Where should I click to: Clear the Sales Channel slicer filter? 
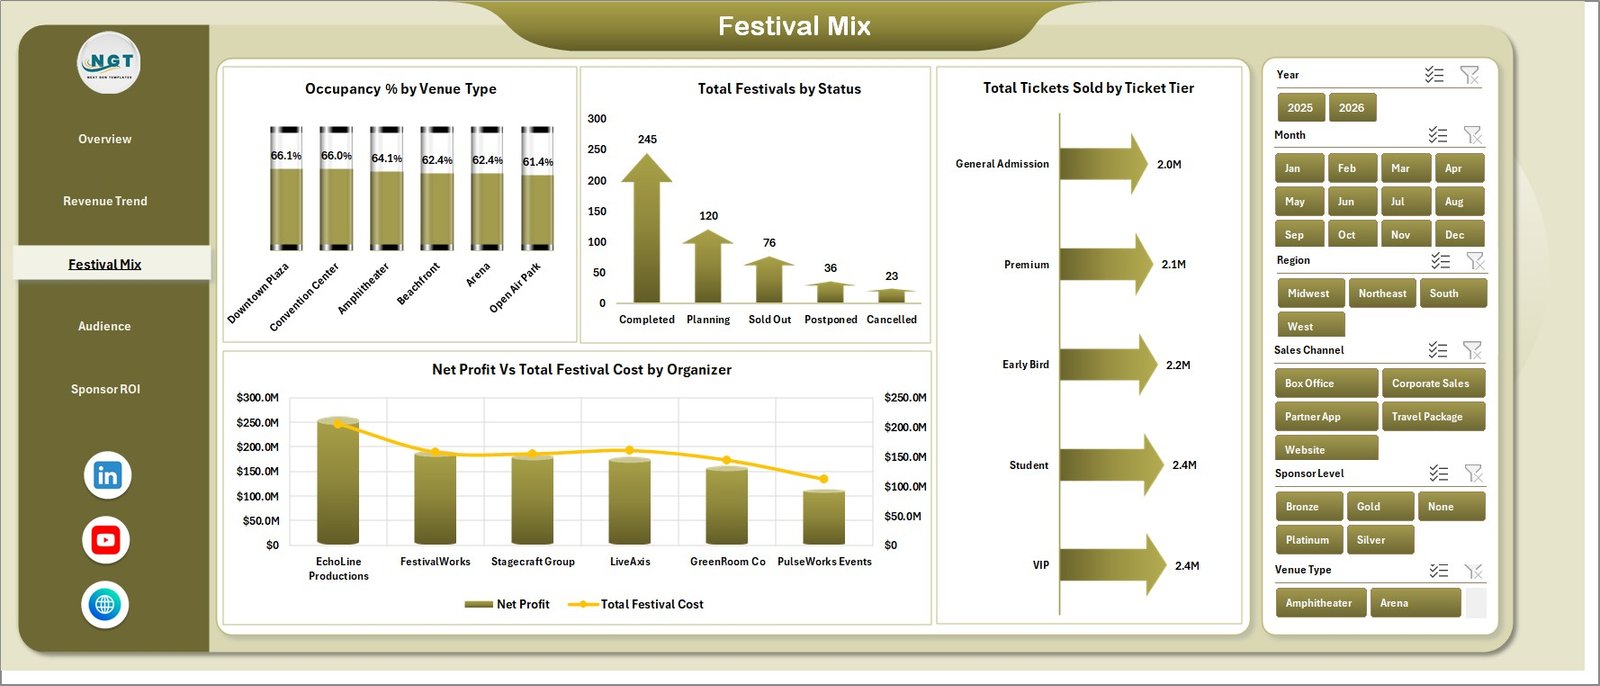tap(1472, 350)
